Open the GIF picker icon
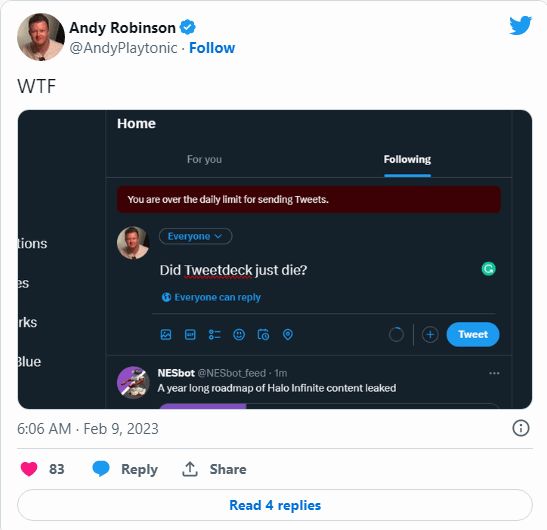Viewport: 547px width, 530px height. pyautogui.click(x=190, y=335)
